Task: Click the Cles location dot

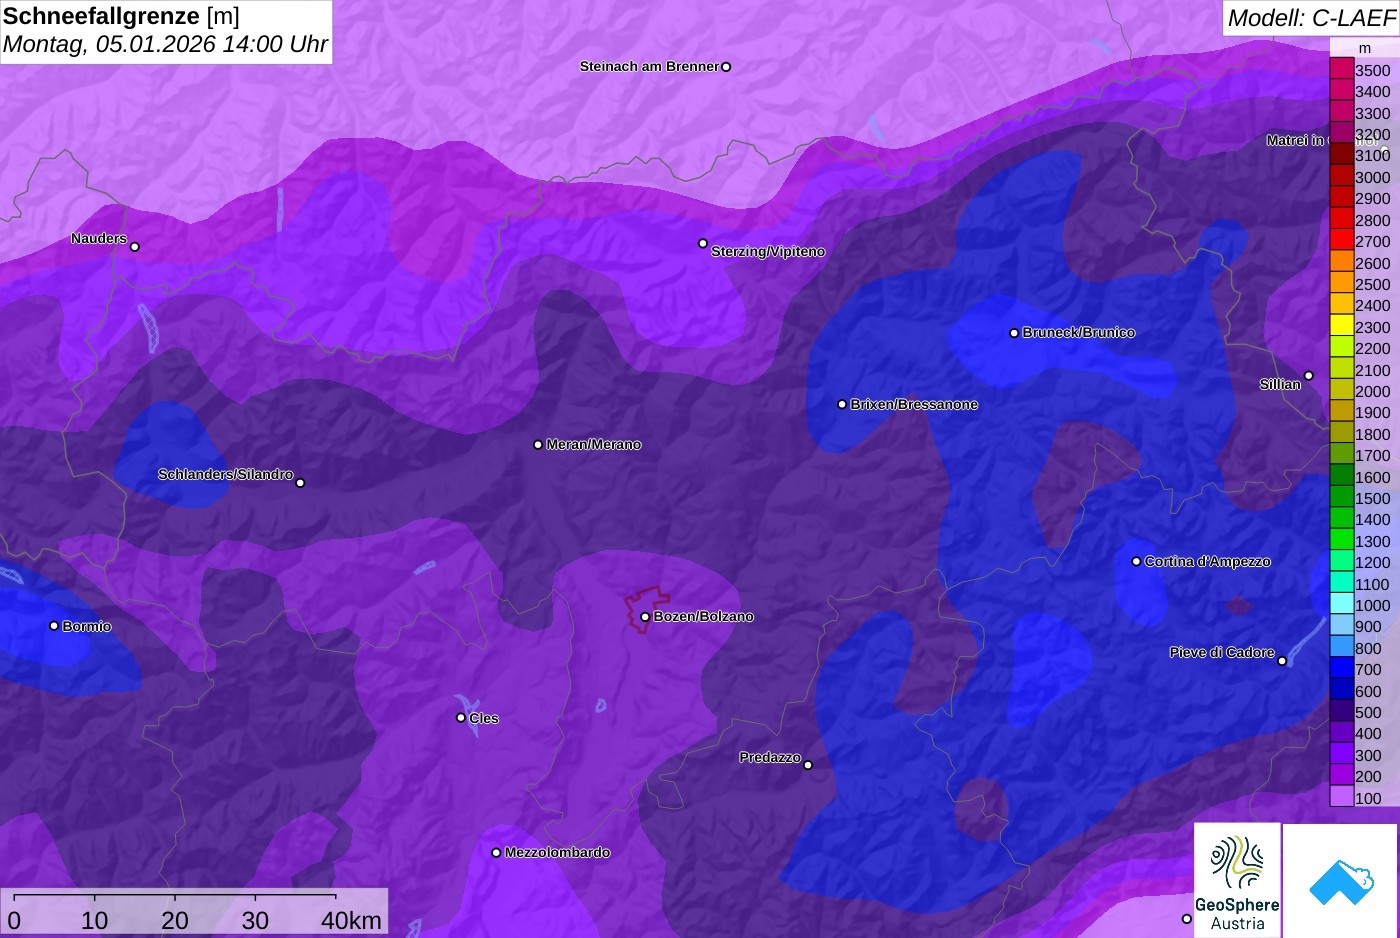Action: [461, 717]
